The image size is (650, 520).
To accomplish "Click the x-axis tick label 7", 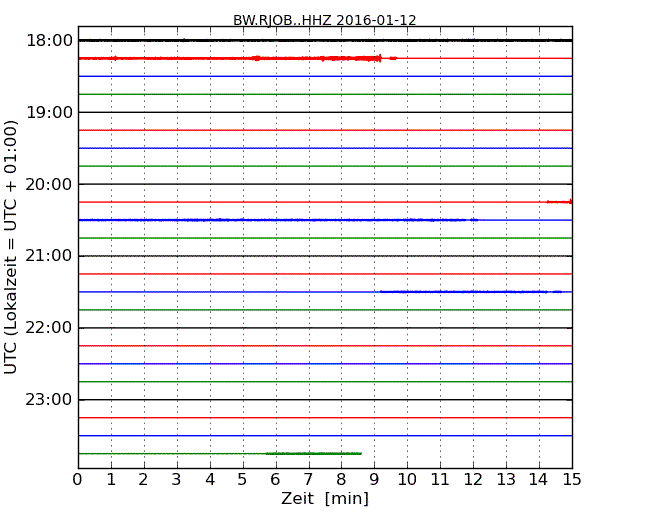I will (x=308, y=479).
